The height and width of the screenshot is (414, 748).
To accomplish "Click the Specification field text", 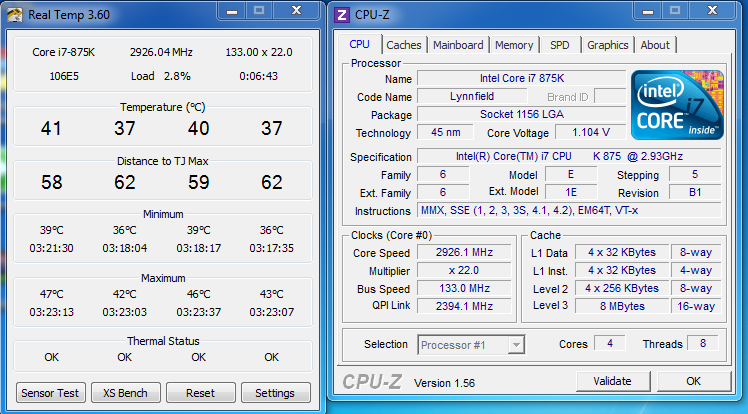I will click(569, 156).
